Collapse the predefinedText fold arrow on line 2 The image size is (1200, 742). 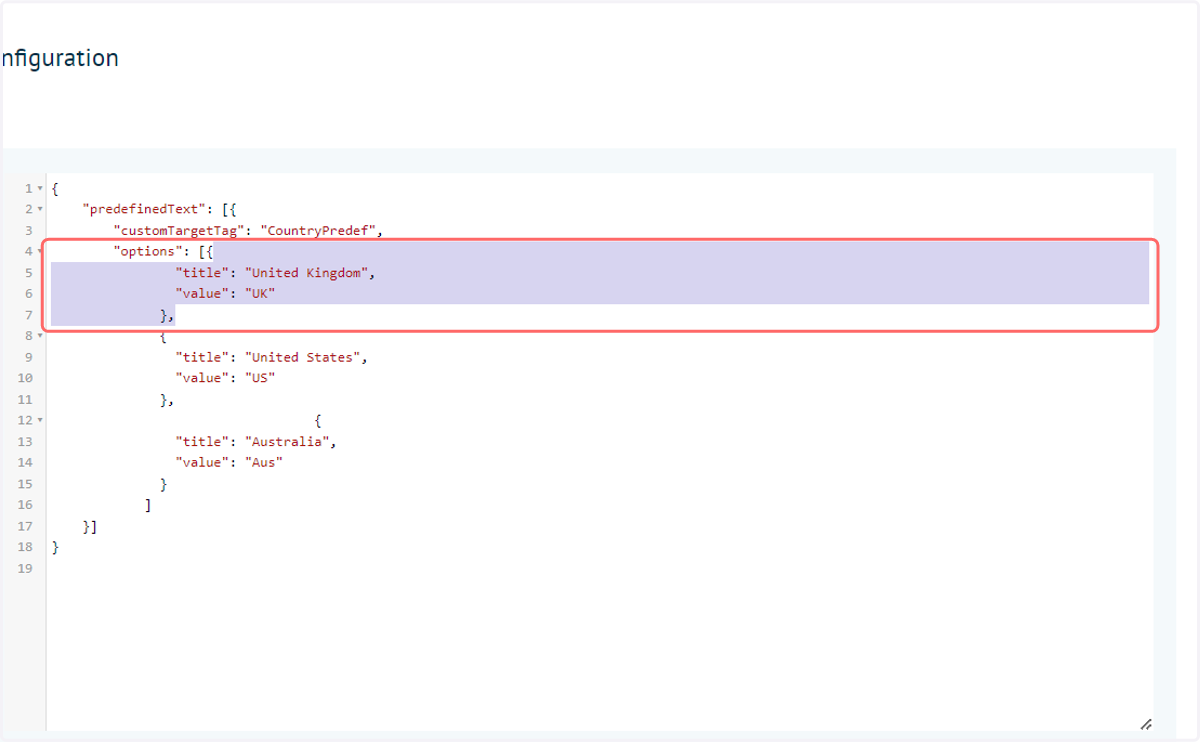click(x=40, y=210)
